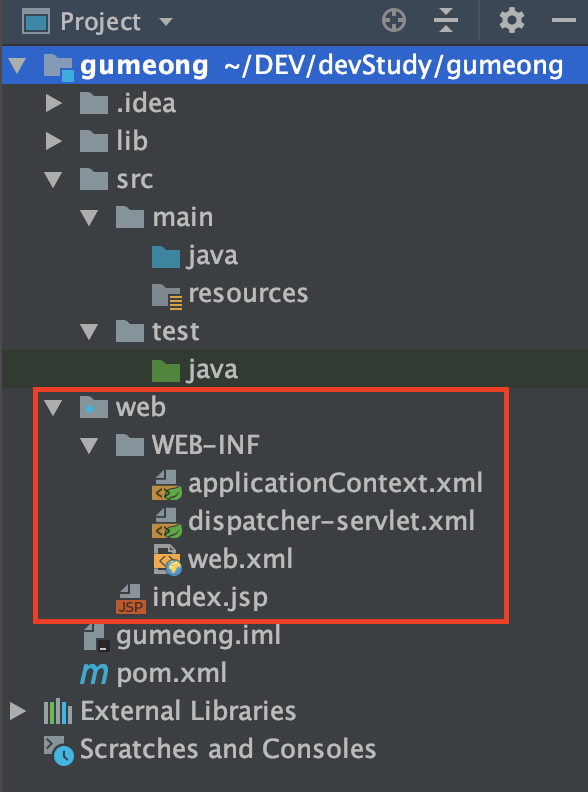Click the web.xml deployment descriptor icon

point(167,560)
